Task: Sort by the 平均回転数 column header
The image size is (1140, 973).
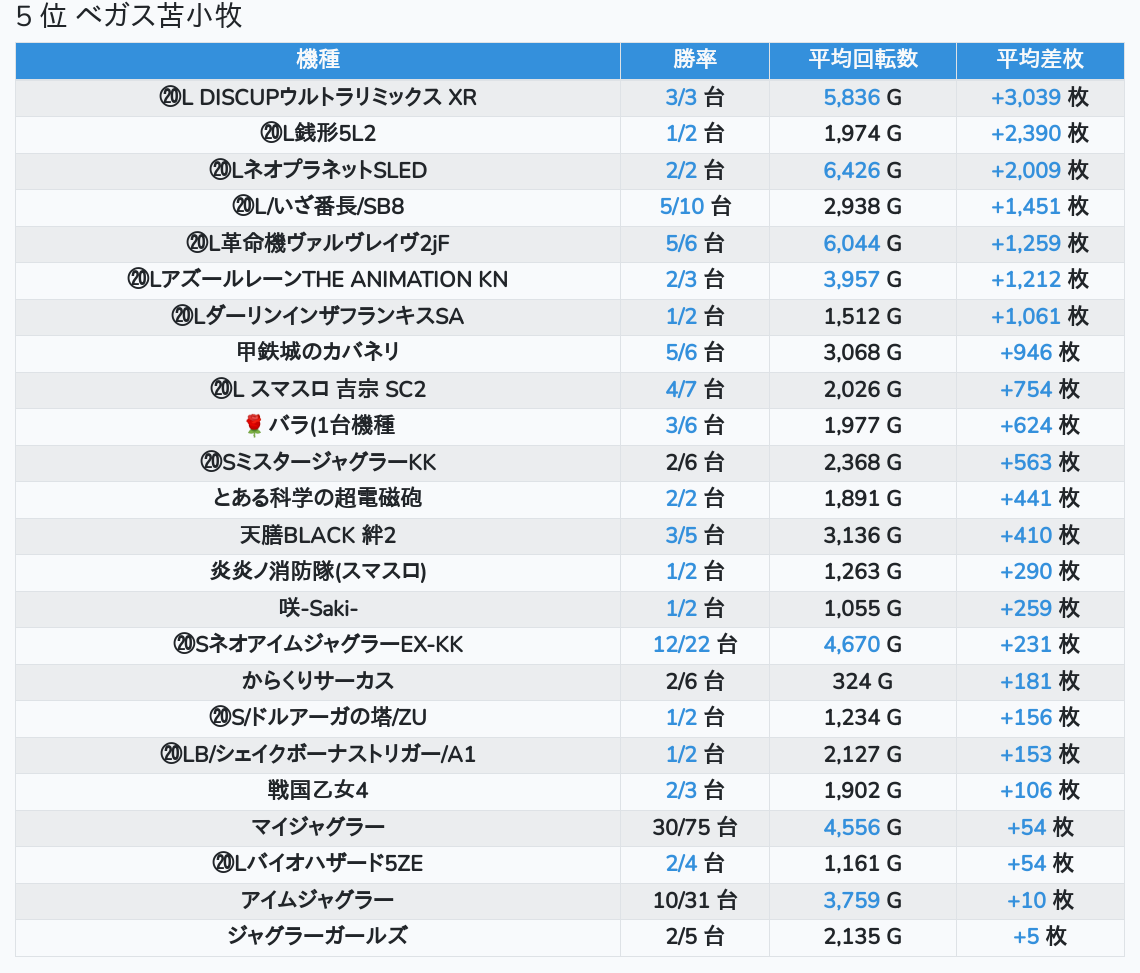Action: coord(862,60)
